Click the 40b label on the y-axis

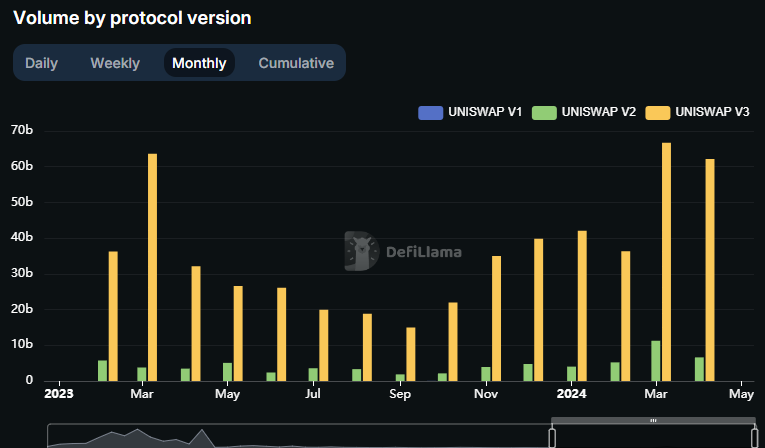click(x=22, y=237)
